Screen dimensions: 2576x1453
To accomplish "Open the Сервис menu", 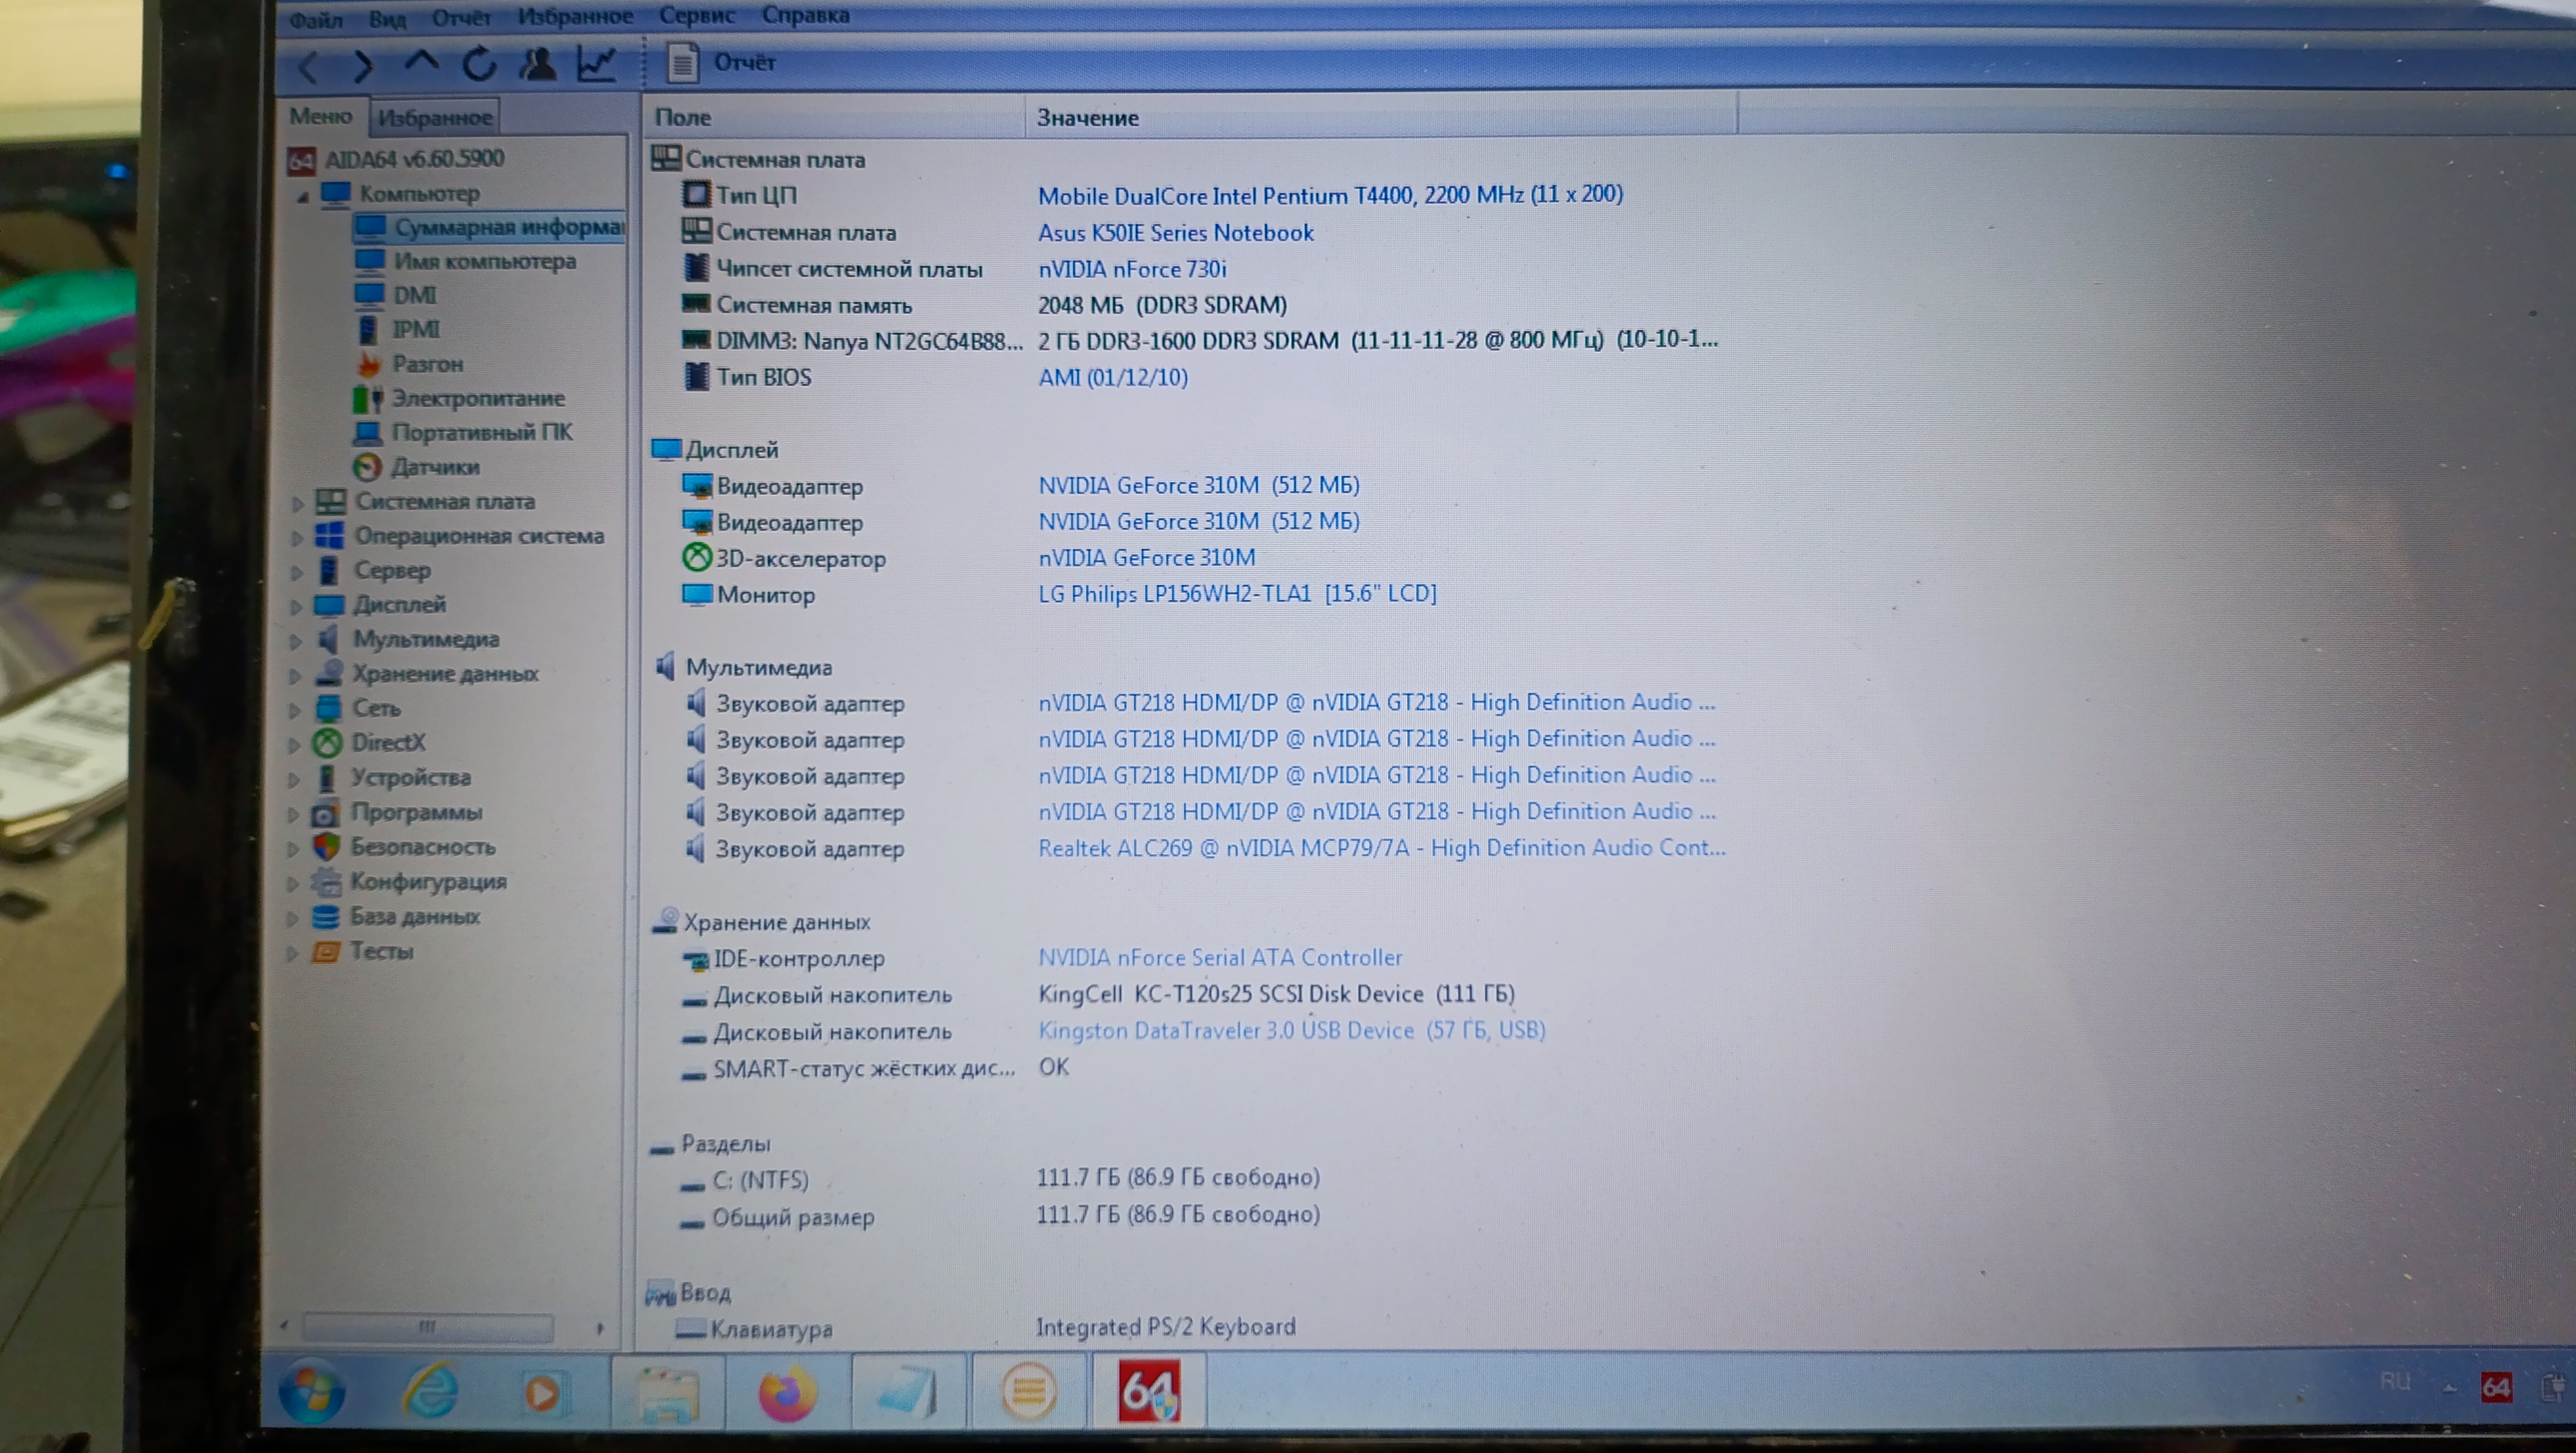I will pos(697,15).
